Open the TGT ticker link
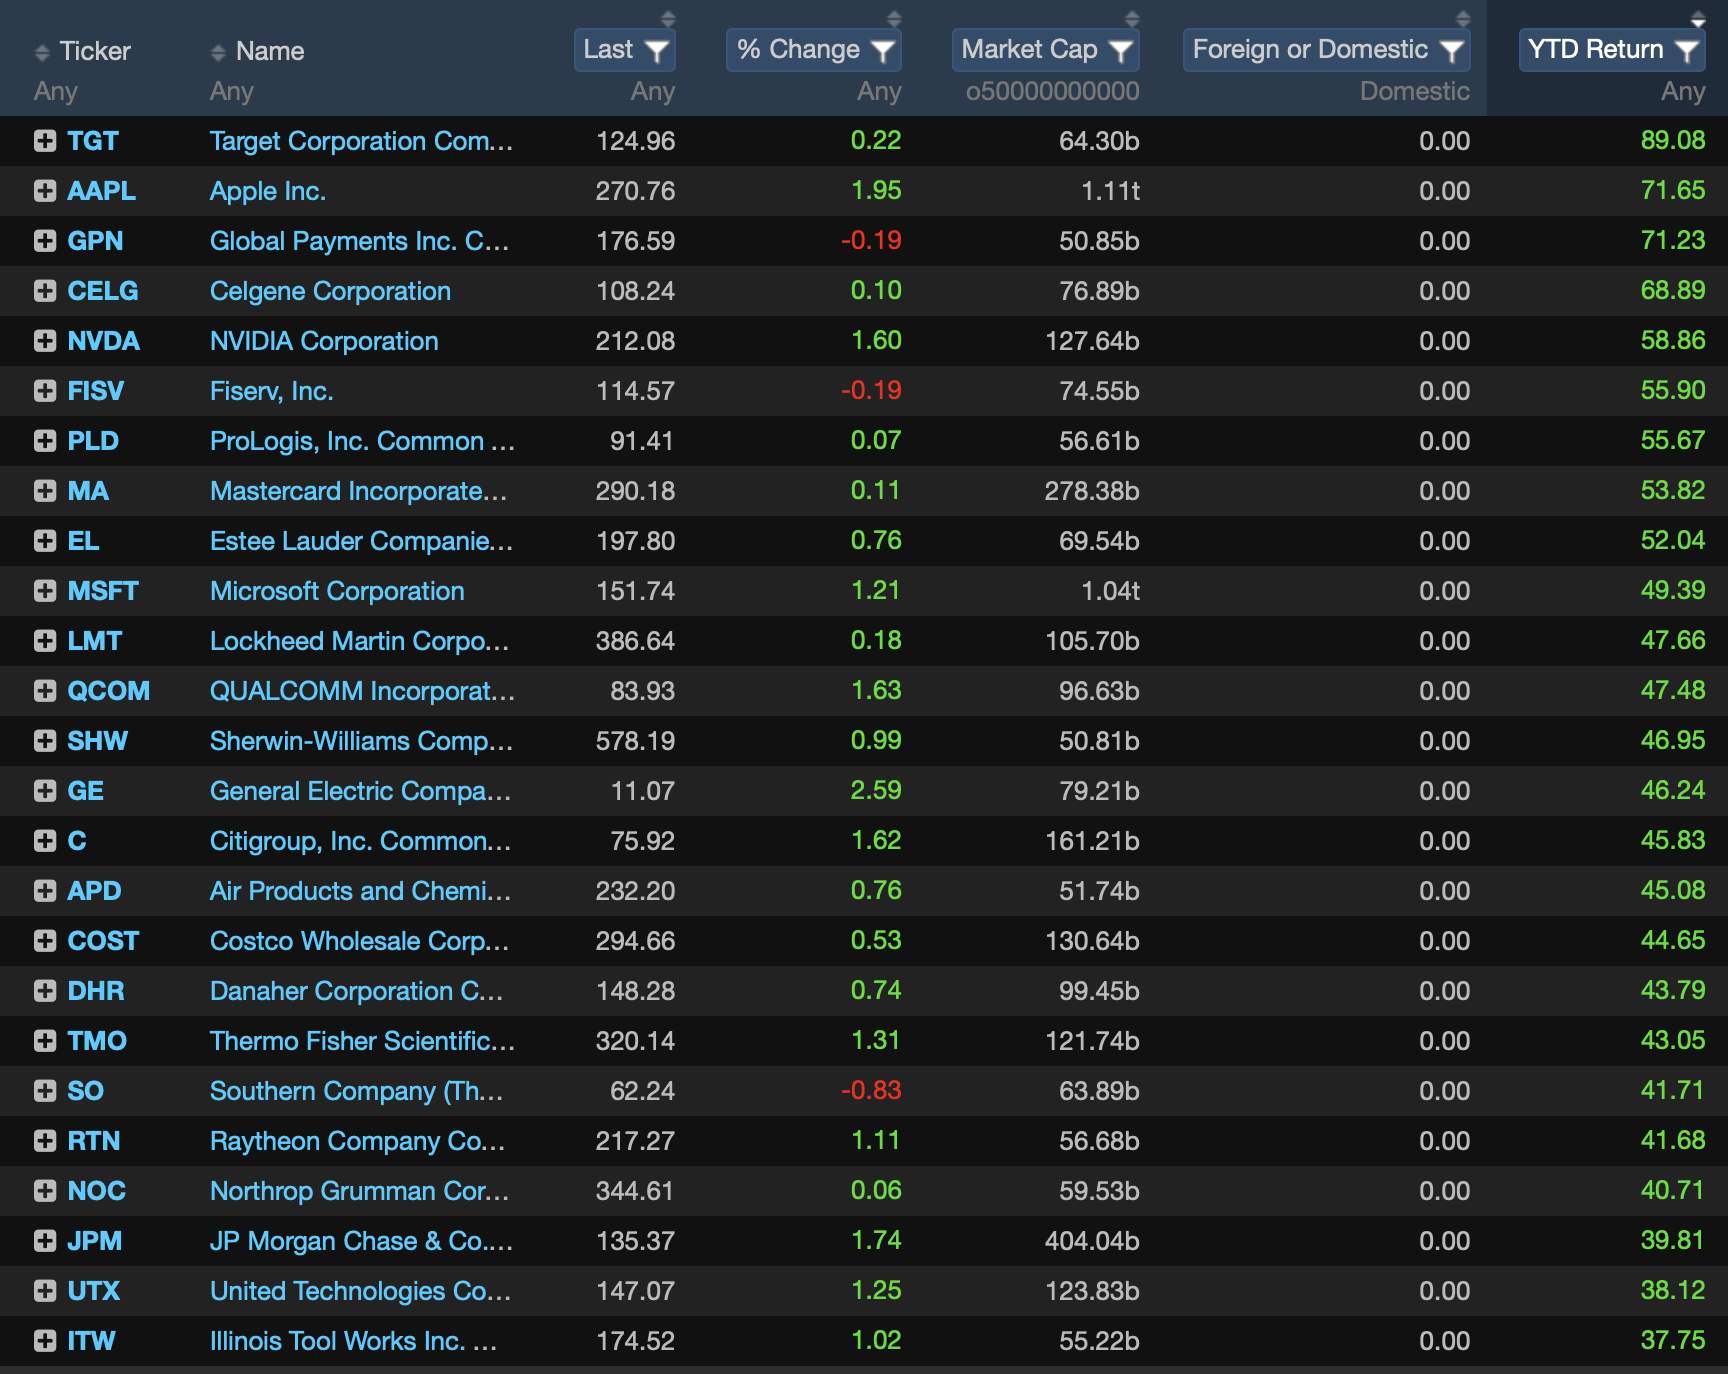The image size is (1728, 1374). tap(93, 141)
